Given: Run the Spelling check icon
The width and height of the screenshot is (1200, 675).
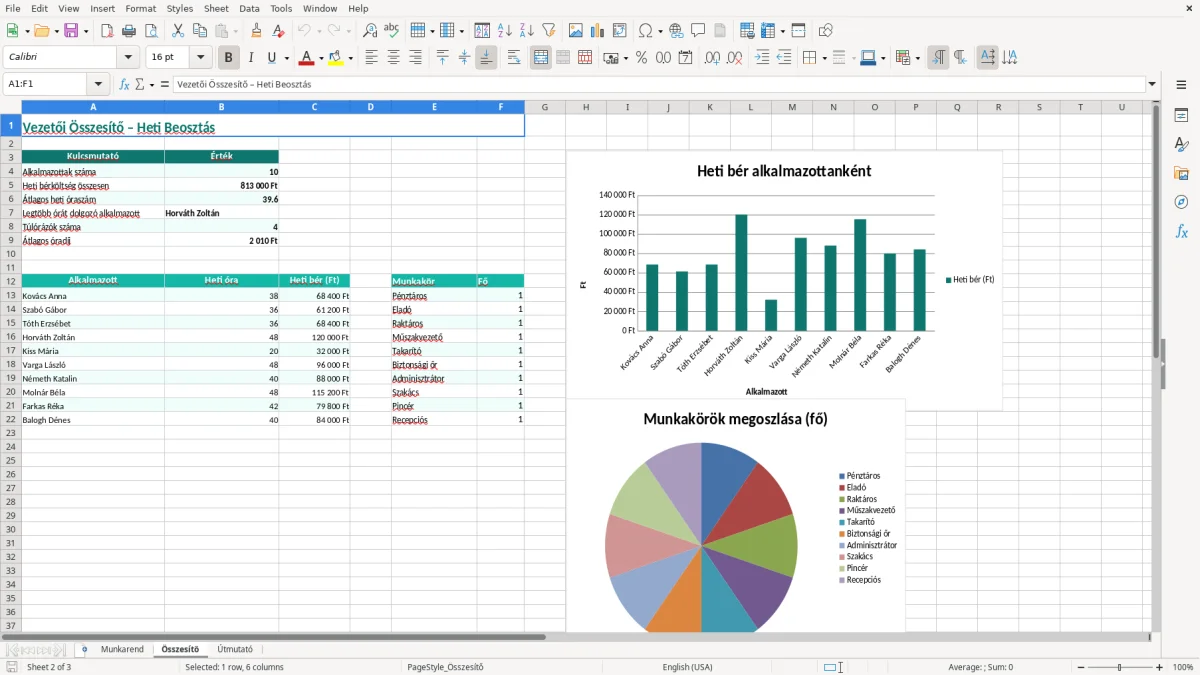Looking at the screenshot, I should point(392,31).
